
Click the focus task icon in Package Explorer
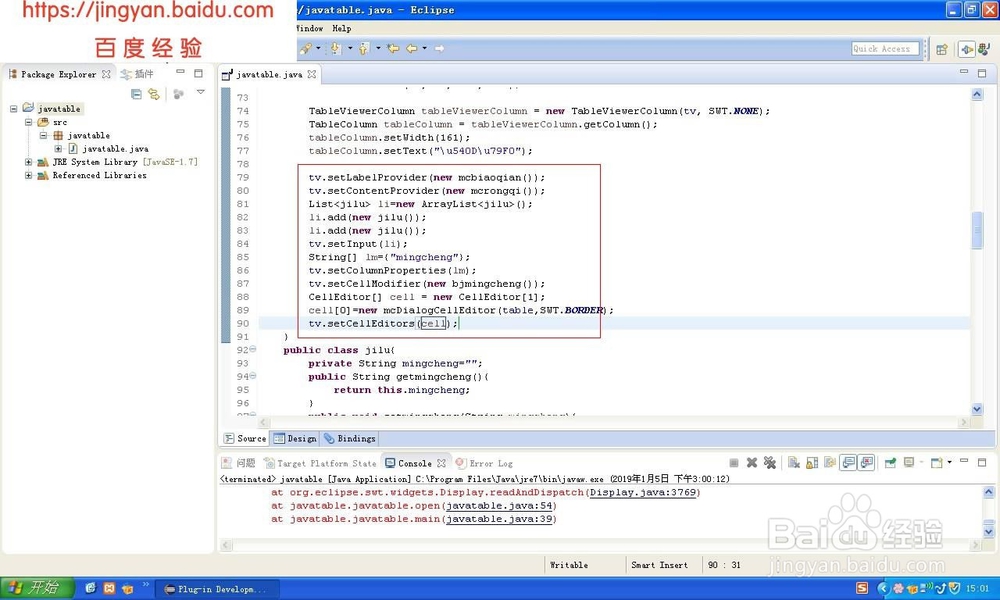179,94
